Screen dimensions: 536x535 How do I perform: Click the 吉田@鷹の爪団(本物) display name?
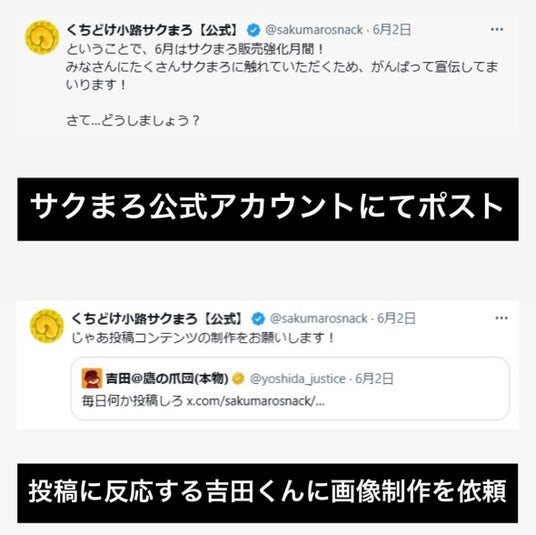click(167, 378)
